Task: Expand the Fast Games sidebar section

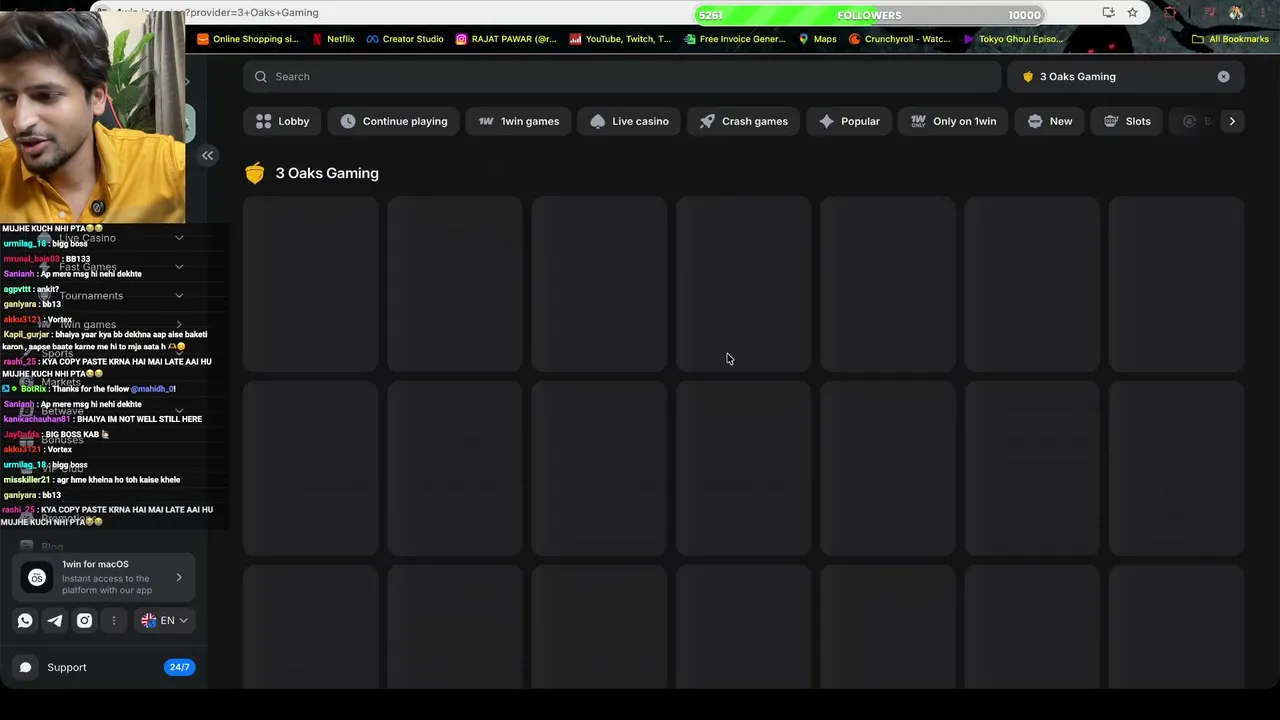Action: 179,267
